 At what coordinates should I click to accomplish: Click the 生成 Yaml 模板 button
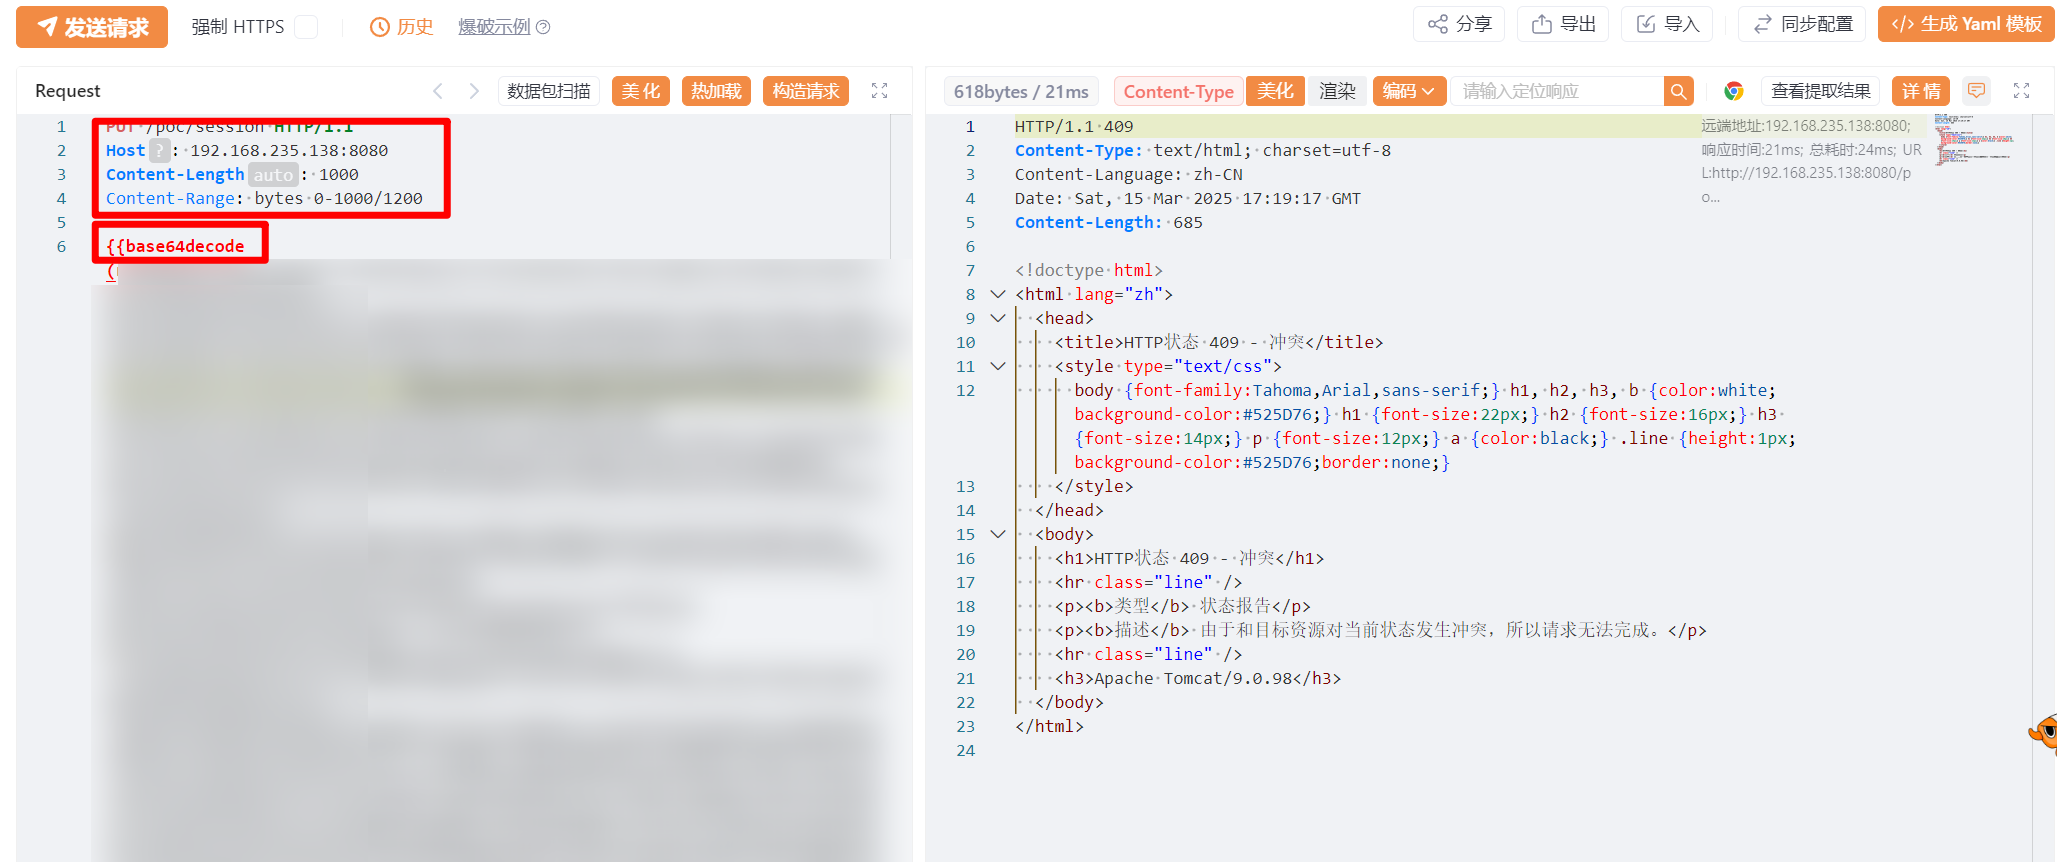1965,25
